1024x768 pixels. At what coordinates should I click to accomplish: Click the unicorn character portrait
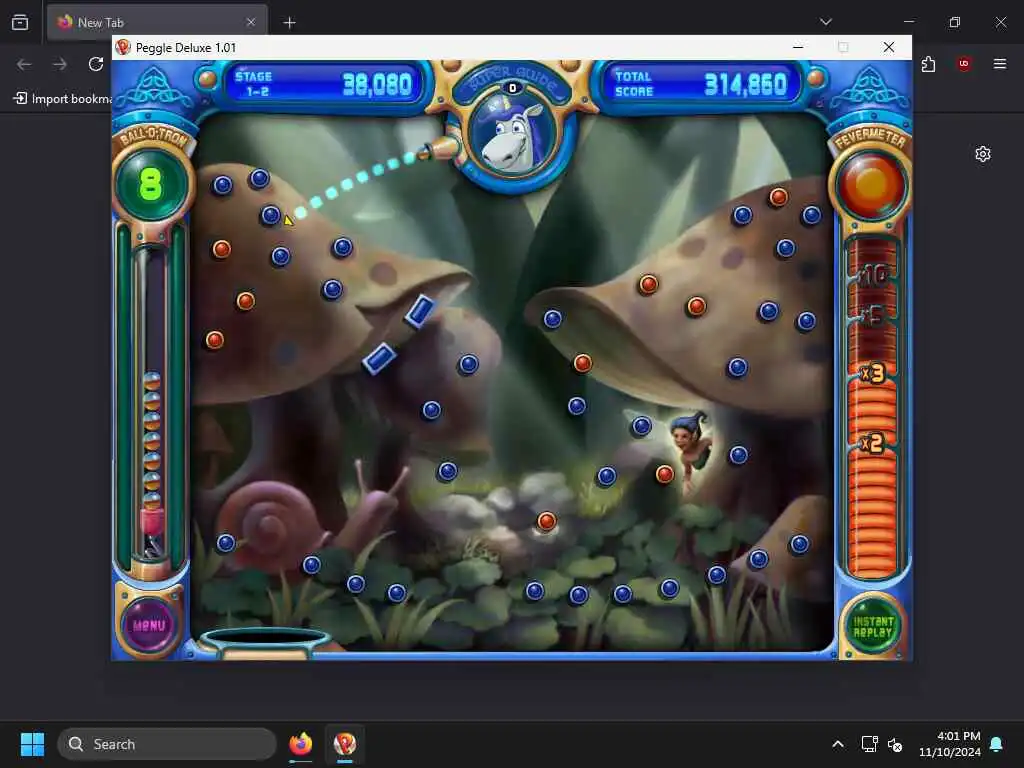point(513,136)
